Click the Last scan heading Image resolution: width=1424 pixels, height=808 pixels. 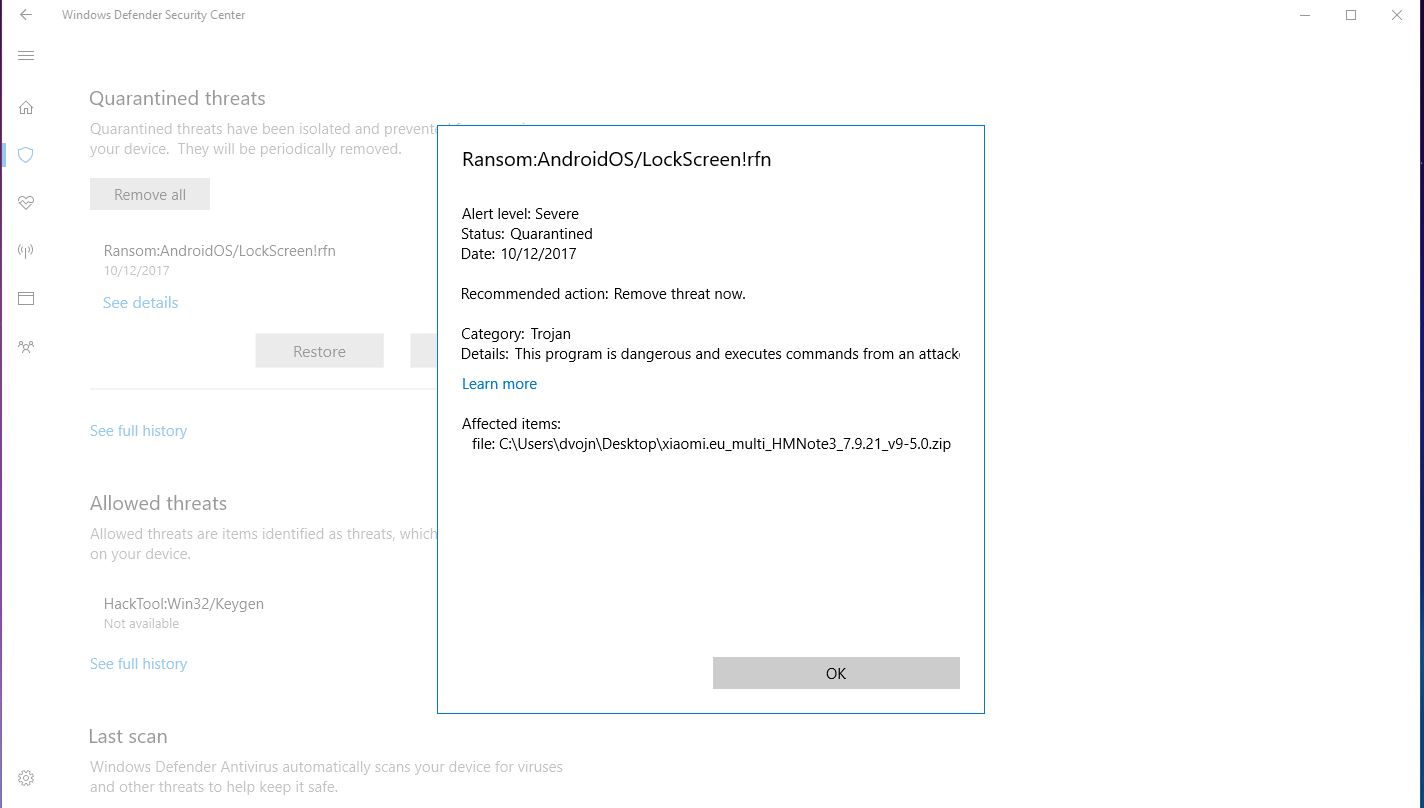(128, 736)
